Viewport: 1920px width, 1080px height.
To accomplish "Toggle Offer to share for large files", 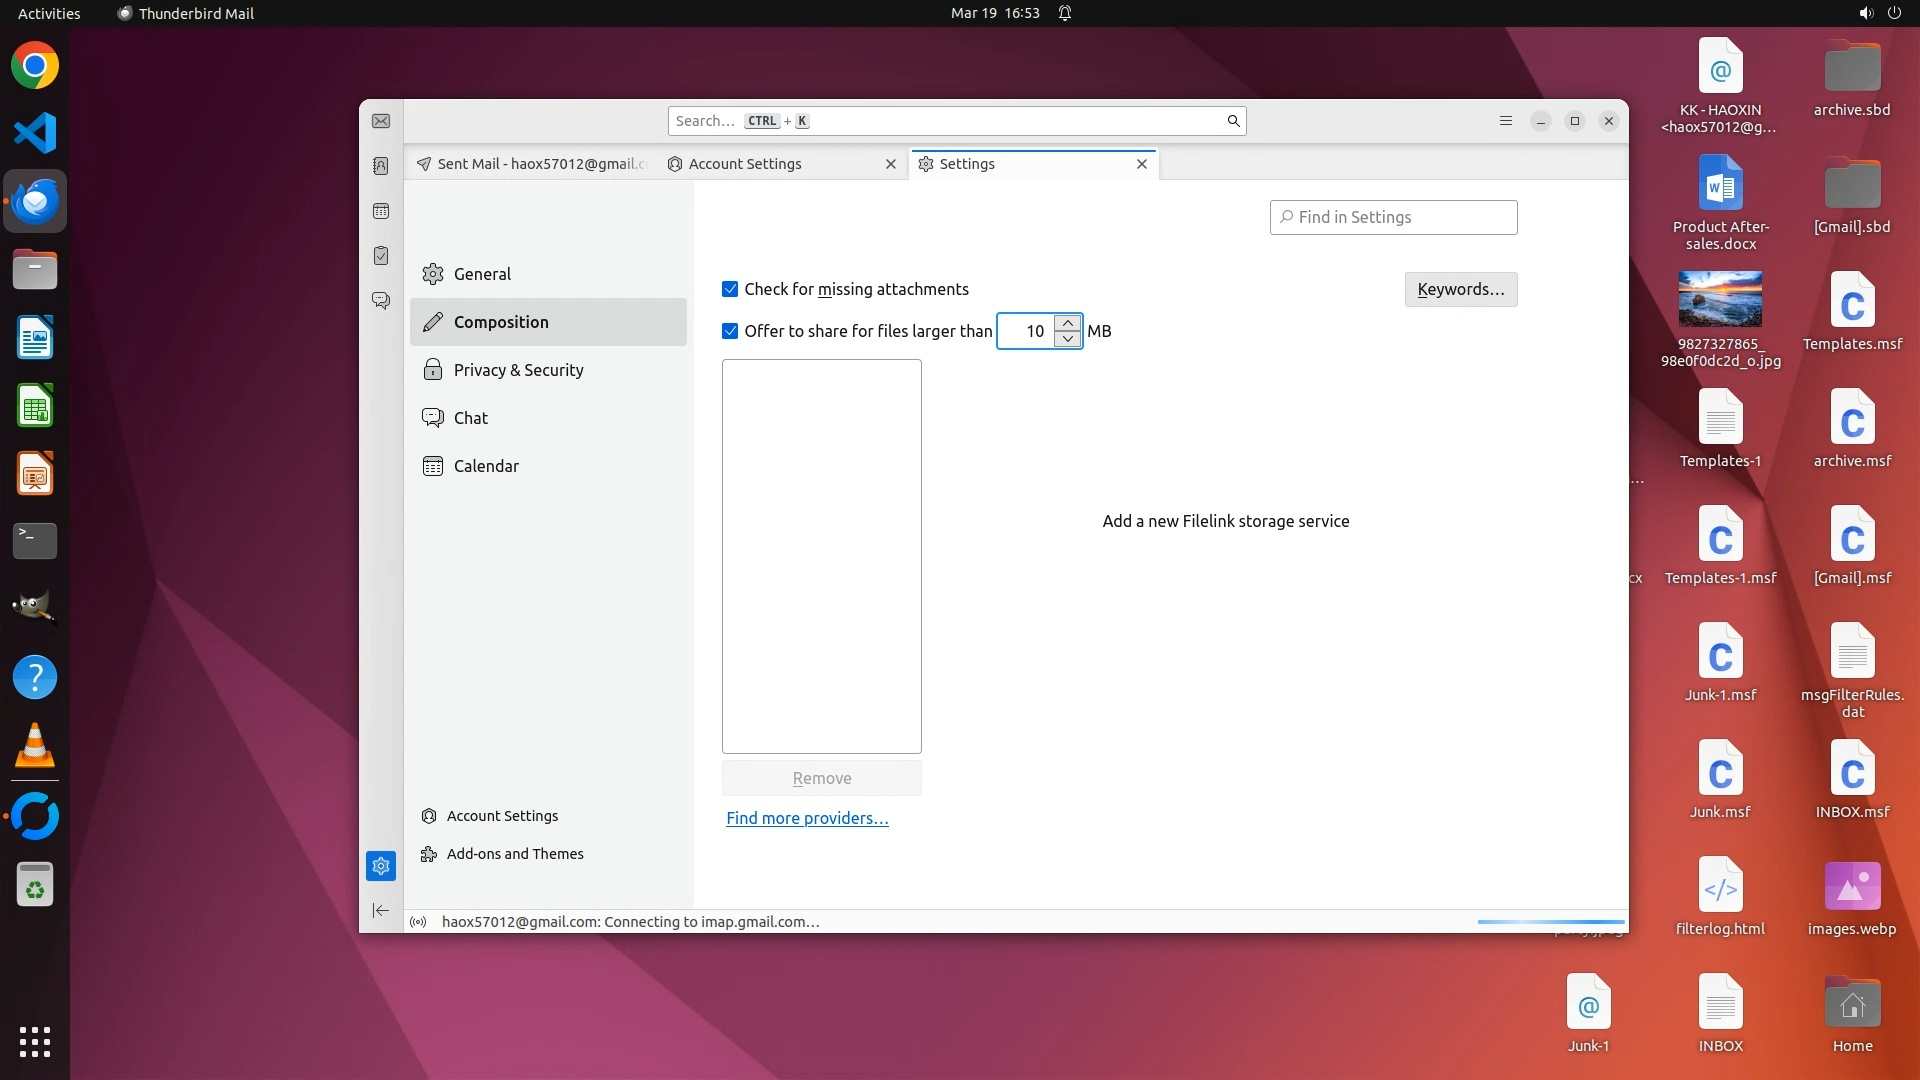I will point(730,331).
